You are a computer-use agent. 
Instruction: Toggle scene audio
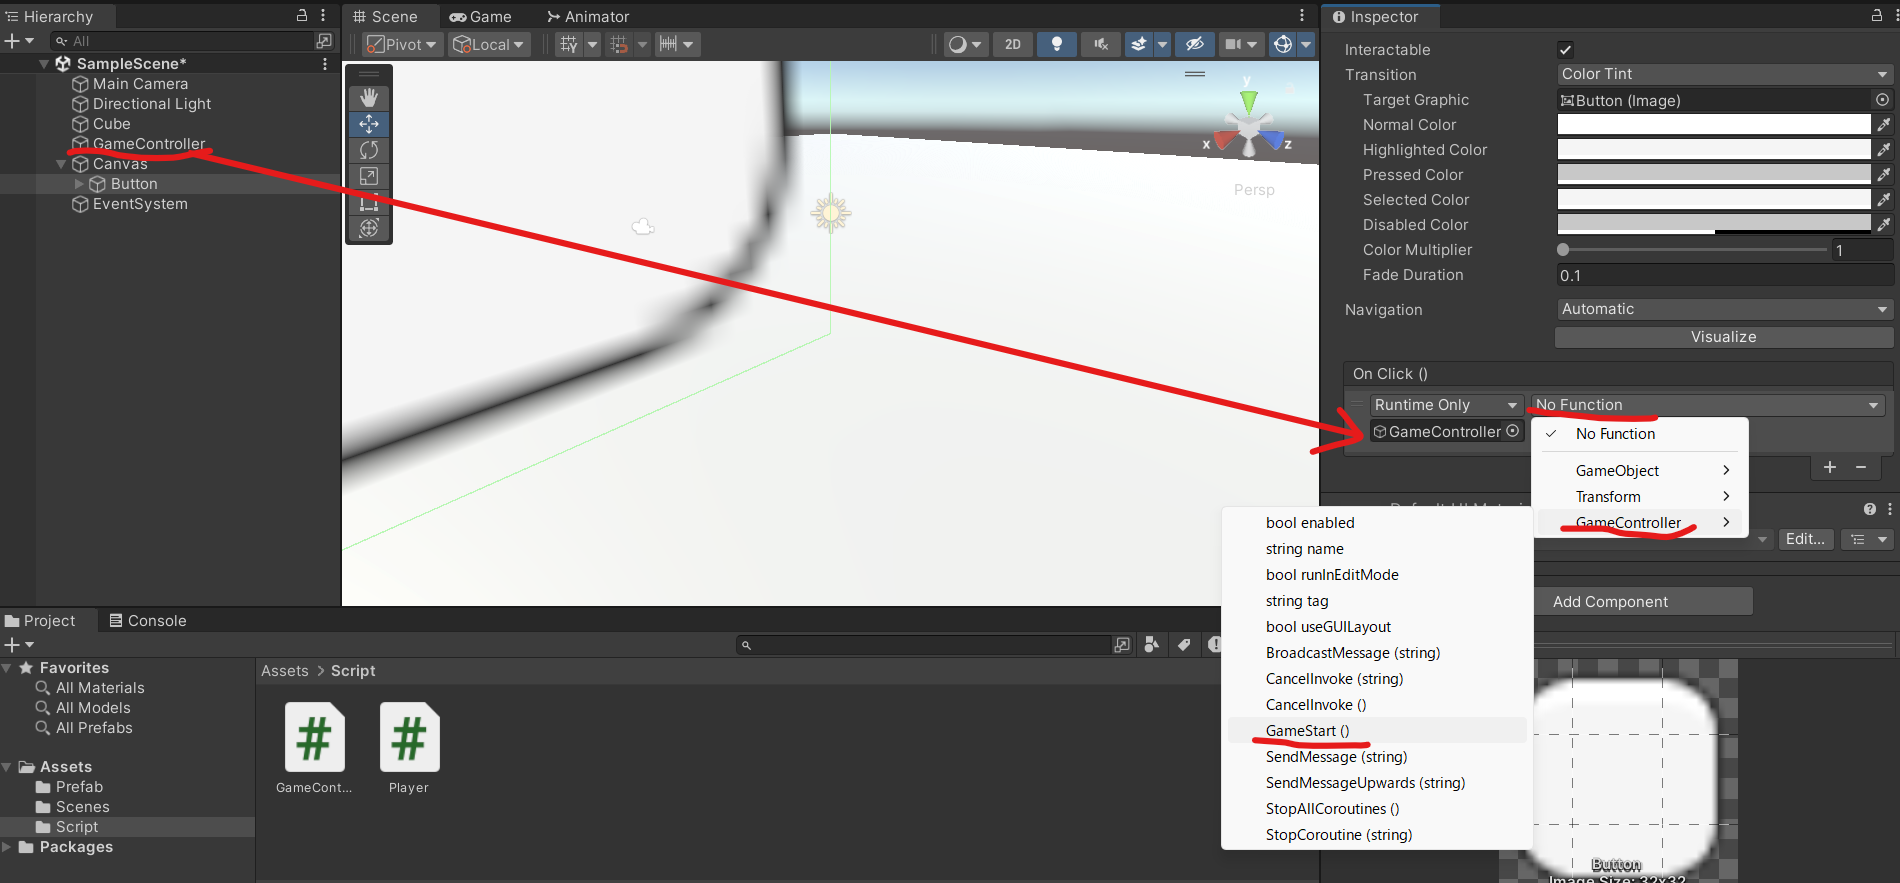(x=1101, y=44)
